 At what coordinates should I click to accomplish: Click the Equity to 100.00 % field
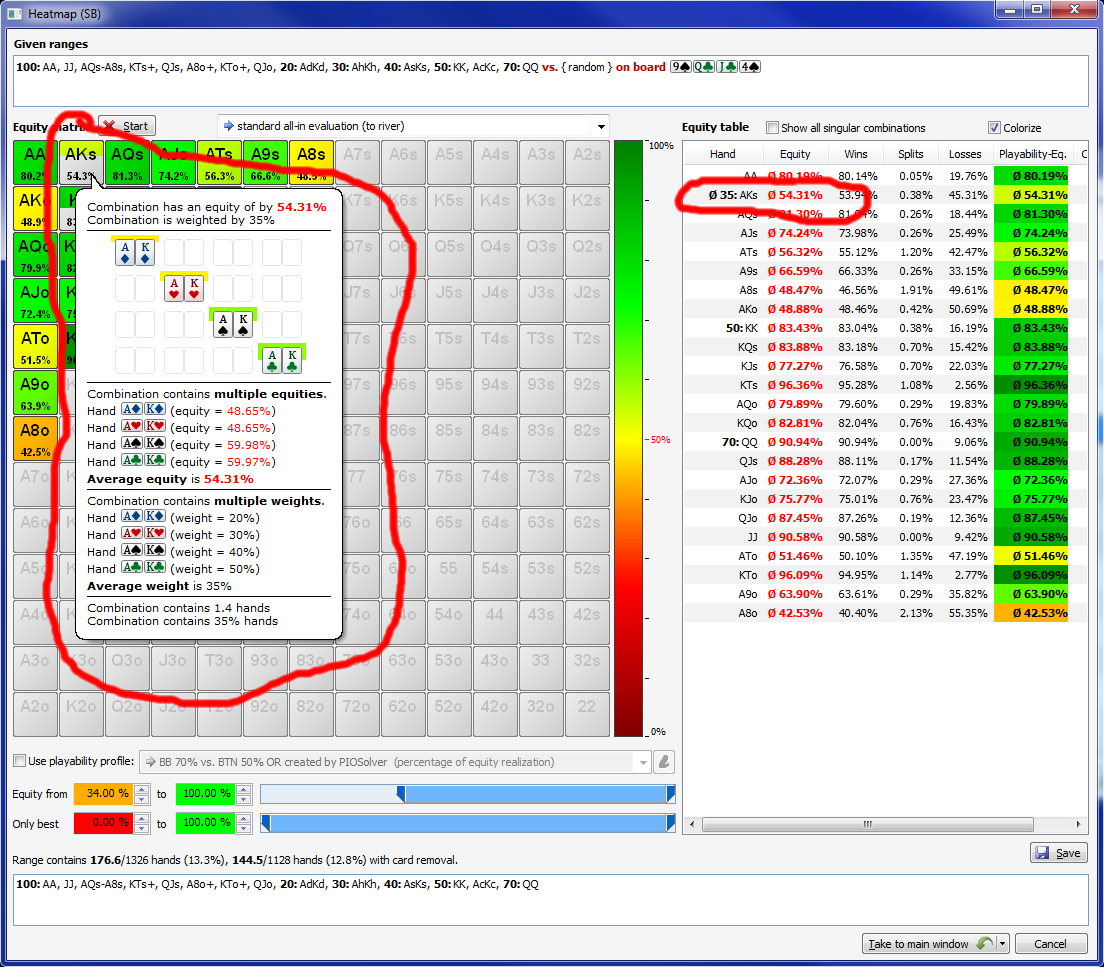205,794
